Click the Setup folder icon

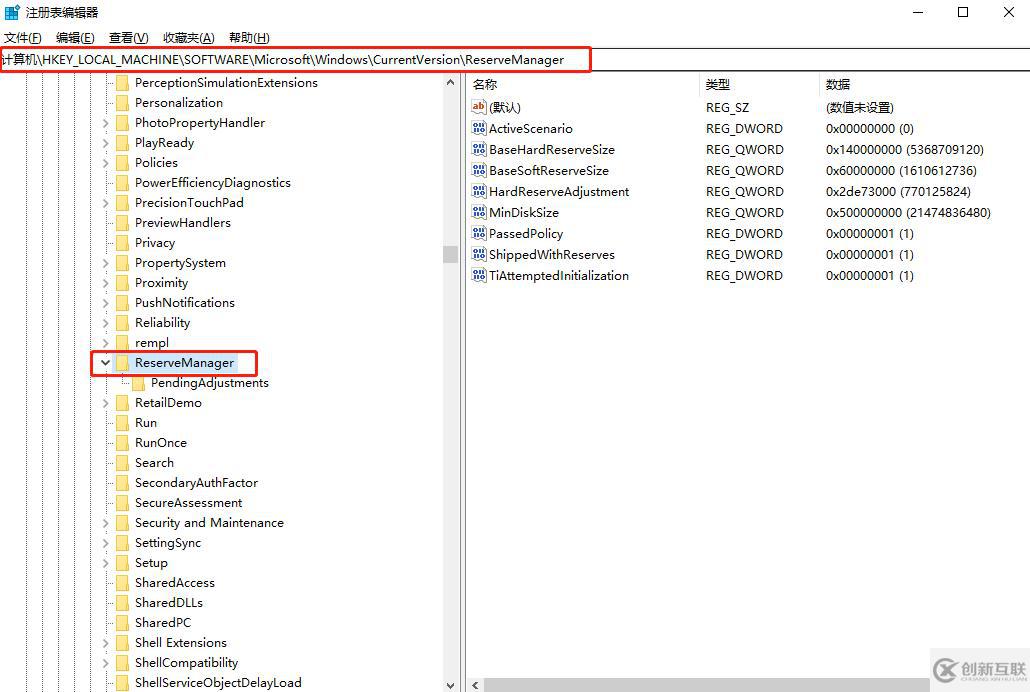pyautogui.click(x=122, y=563)
